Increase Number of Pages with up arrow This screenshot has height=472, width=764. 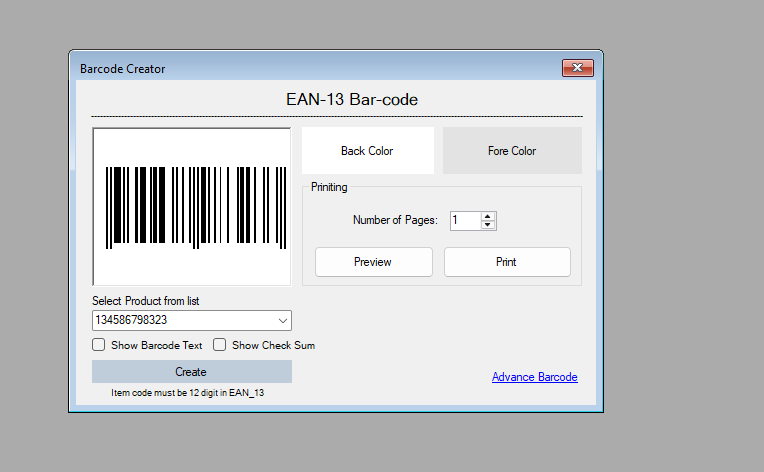[488, 216]
